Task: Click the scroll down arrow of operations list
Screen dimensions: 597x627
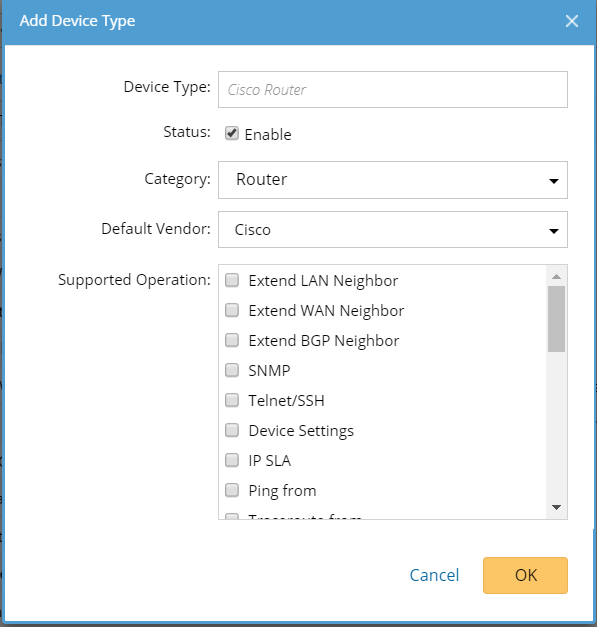Action: 556,507
